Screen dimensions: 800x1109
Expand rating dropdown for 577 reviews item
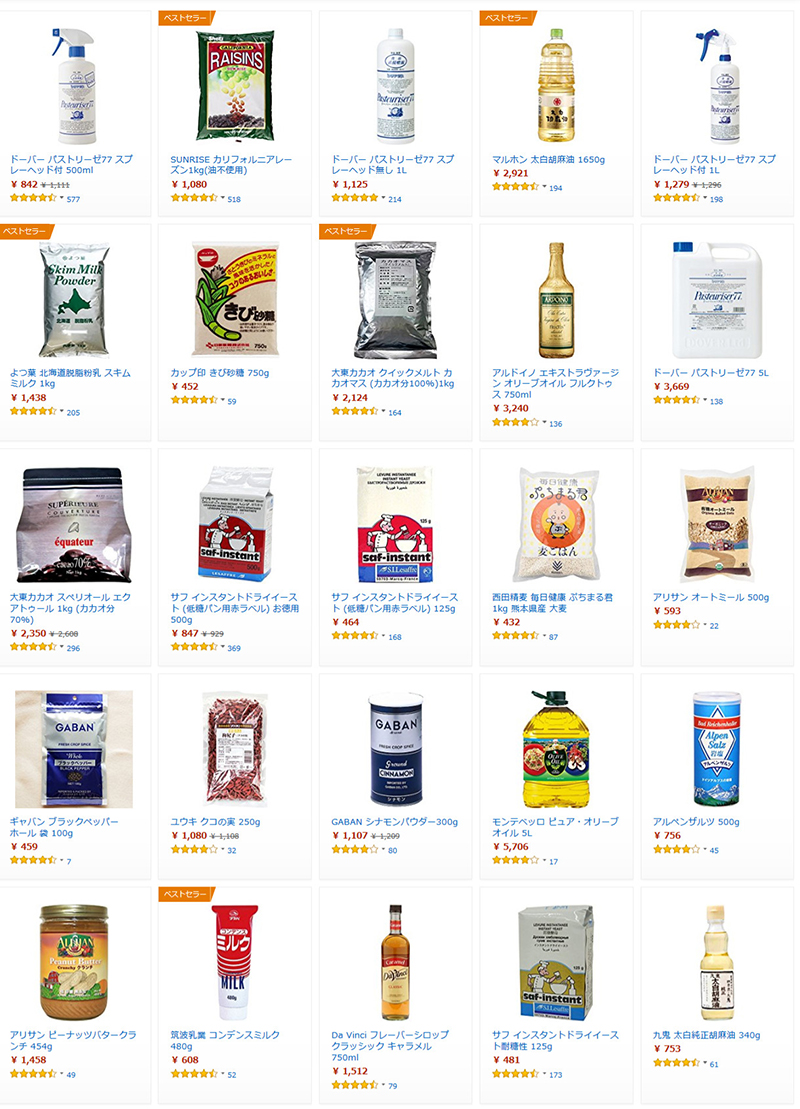tap(62, 198)
